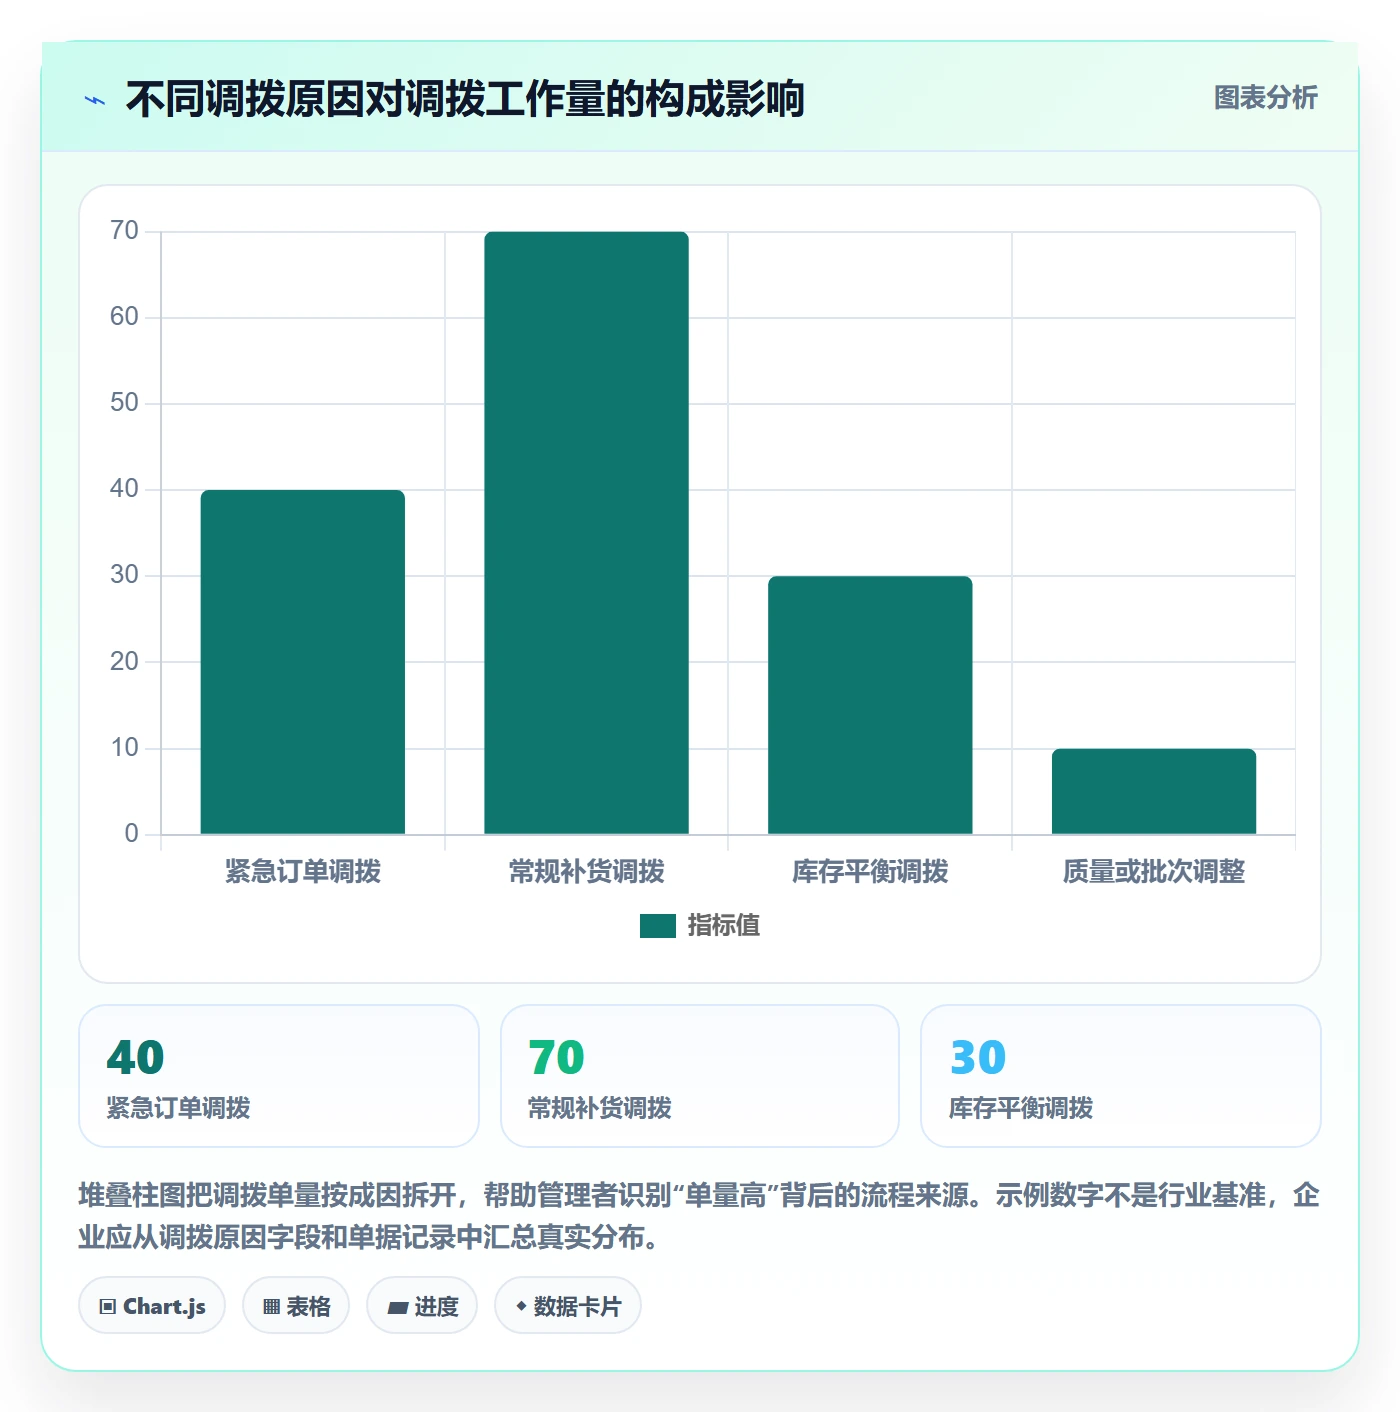The image size is (1400, 1412).
Task: Click the Chart.js tag chip
Action: [x=152, y=1306]
